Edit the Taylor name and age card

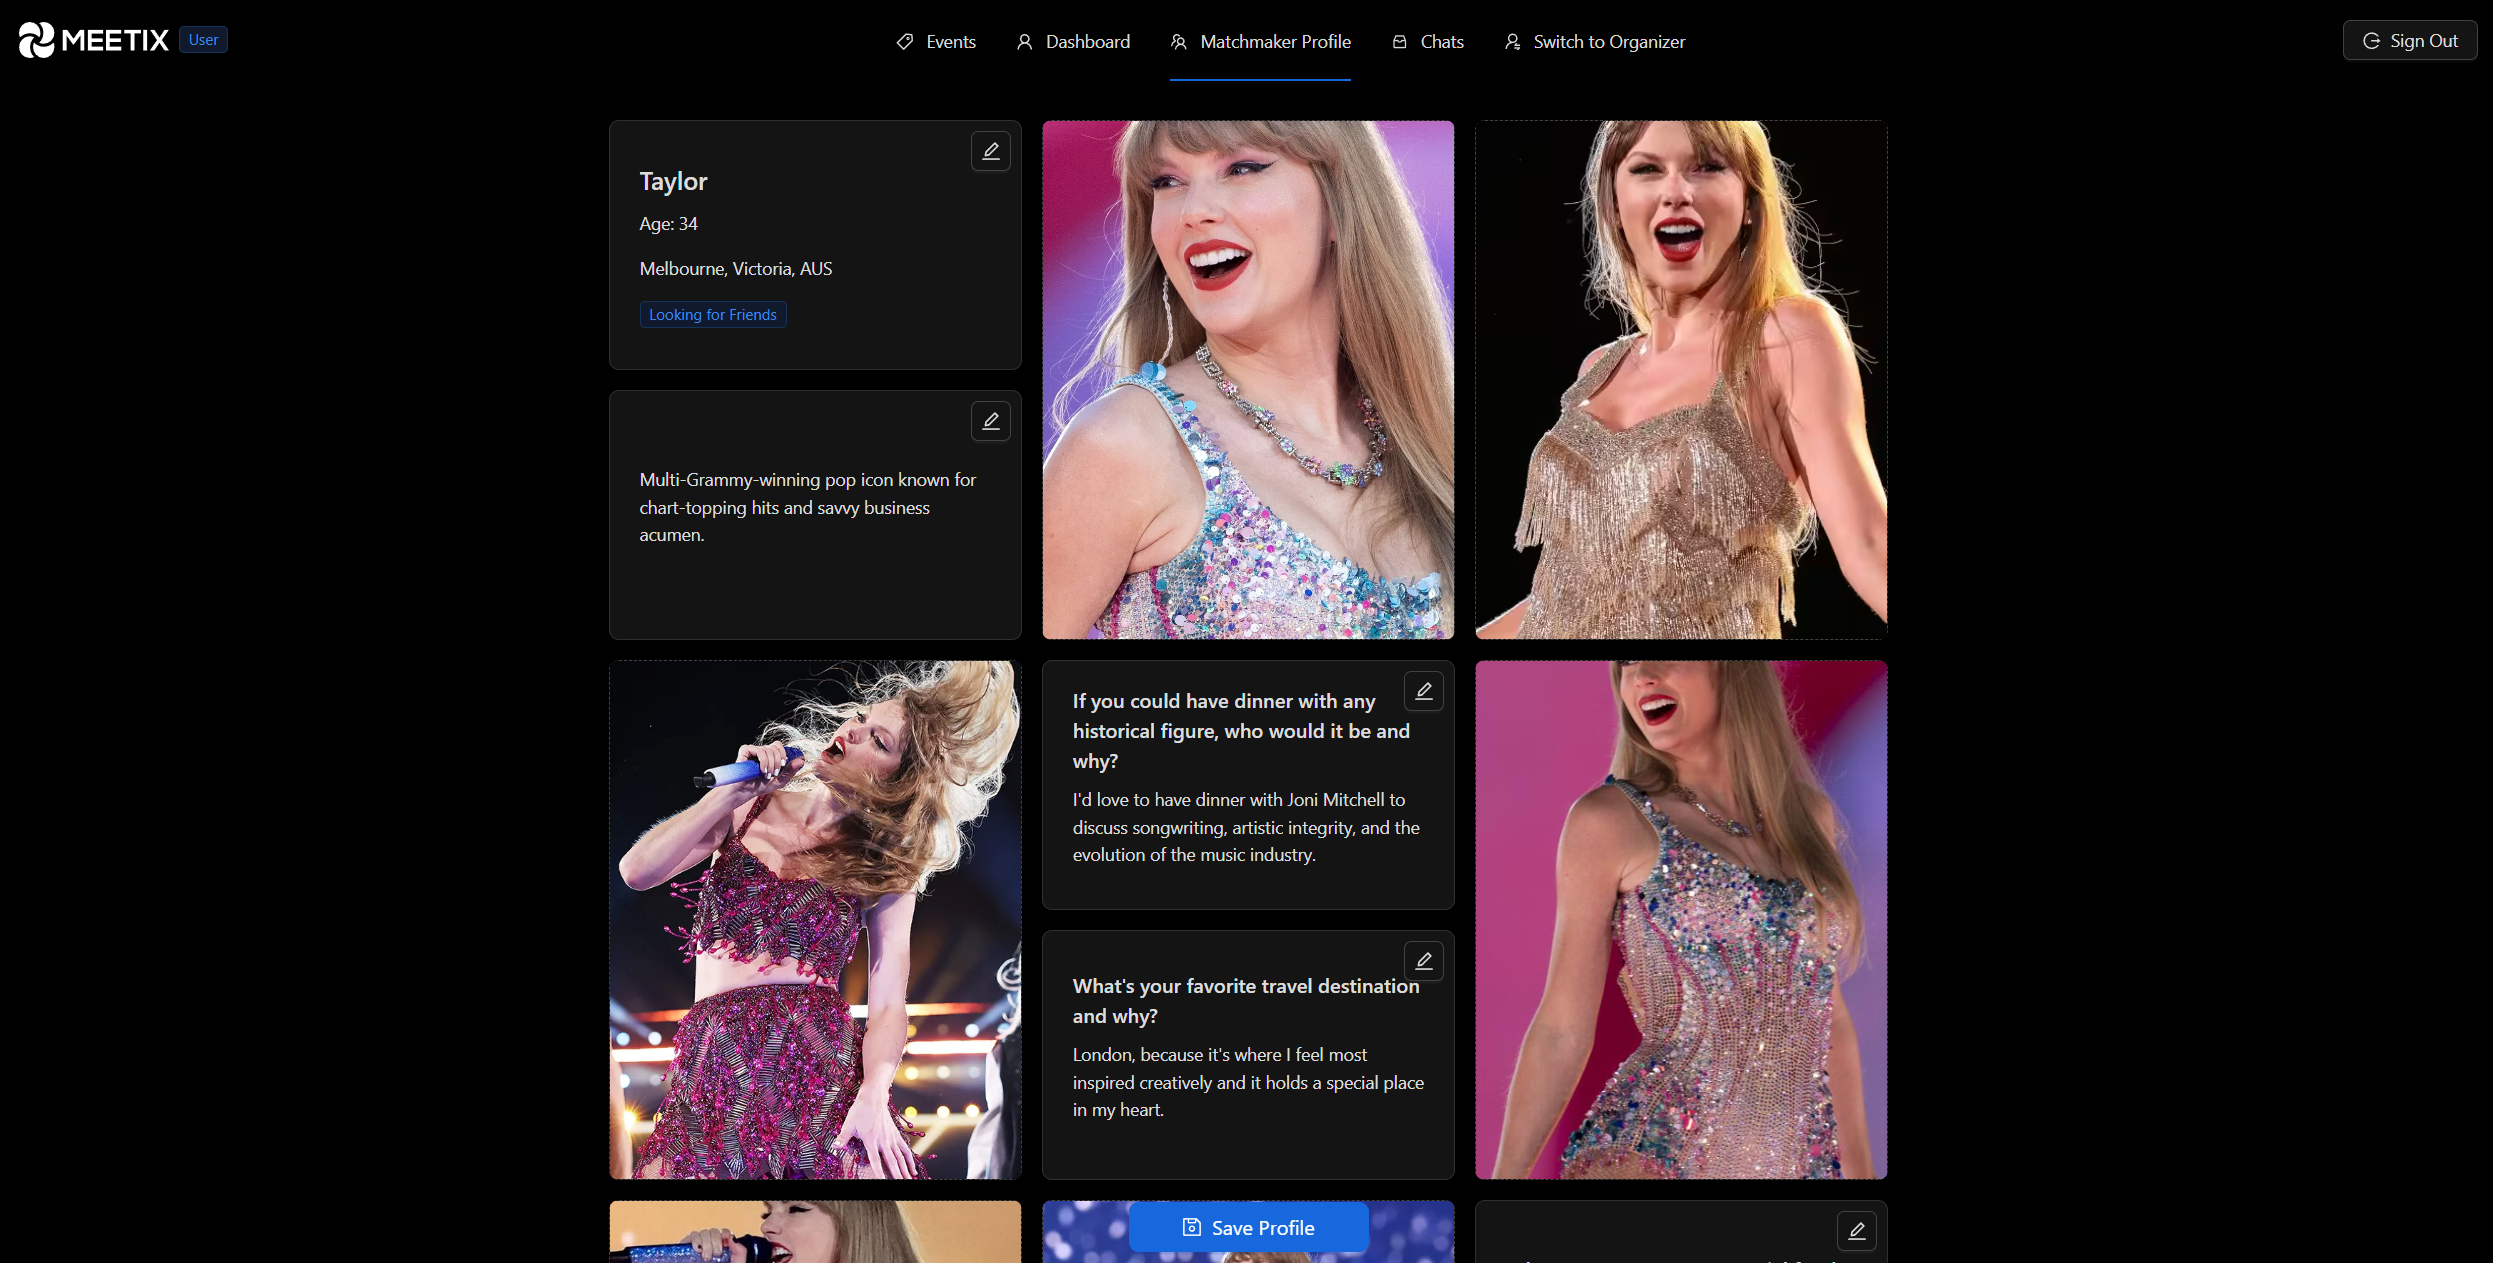click(990, 151)
